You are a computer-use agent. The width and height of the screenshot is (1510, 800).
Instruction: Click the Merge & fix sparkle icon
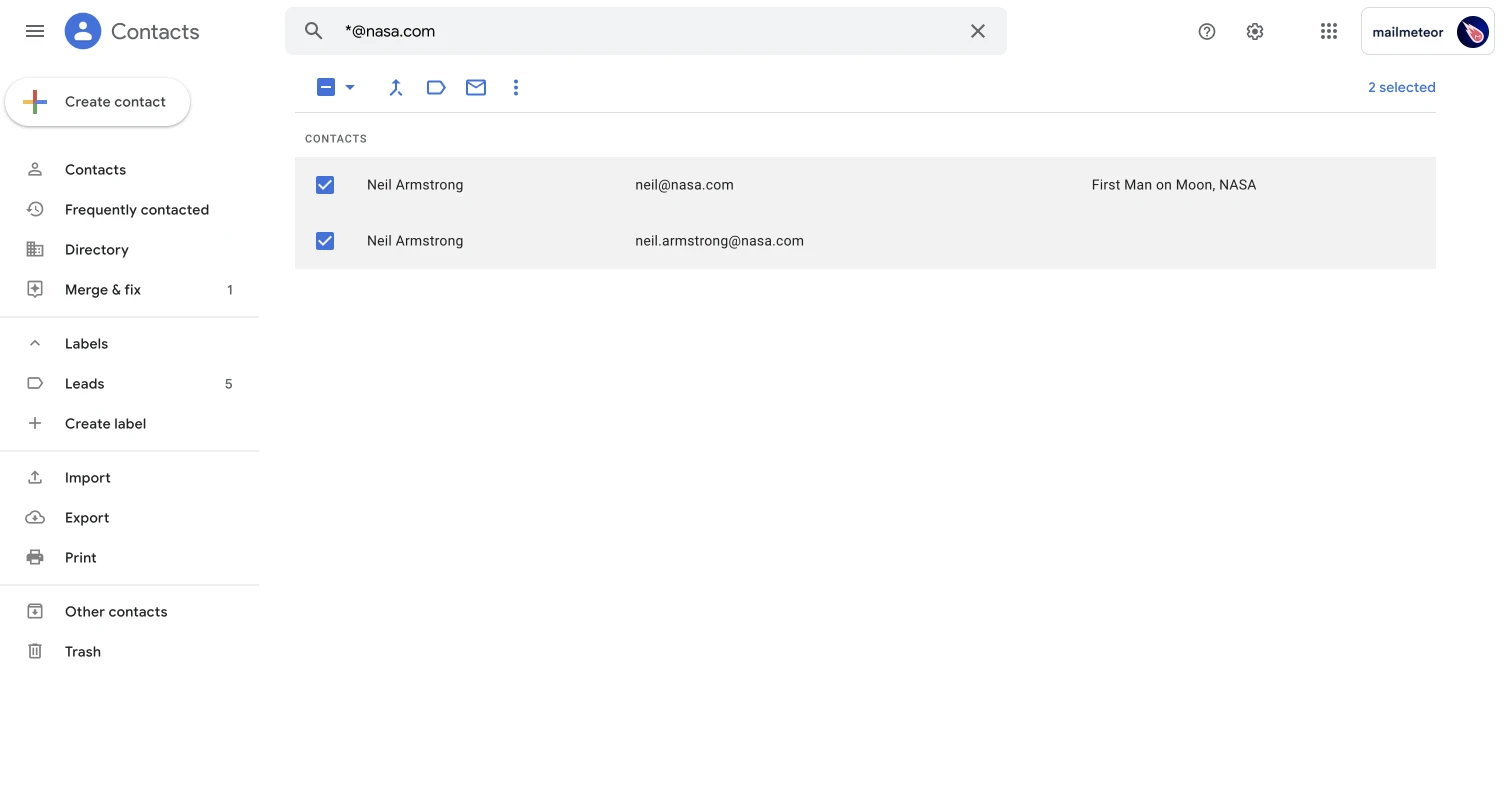click(35, 289)
